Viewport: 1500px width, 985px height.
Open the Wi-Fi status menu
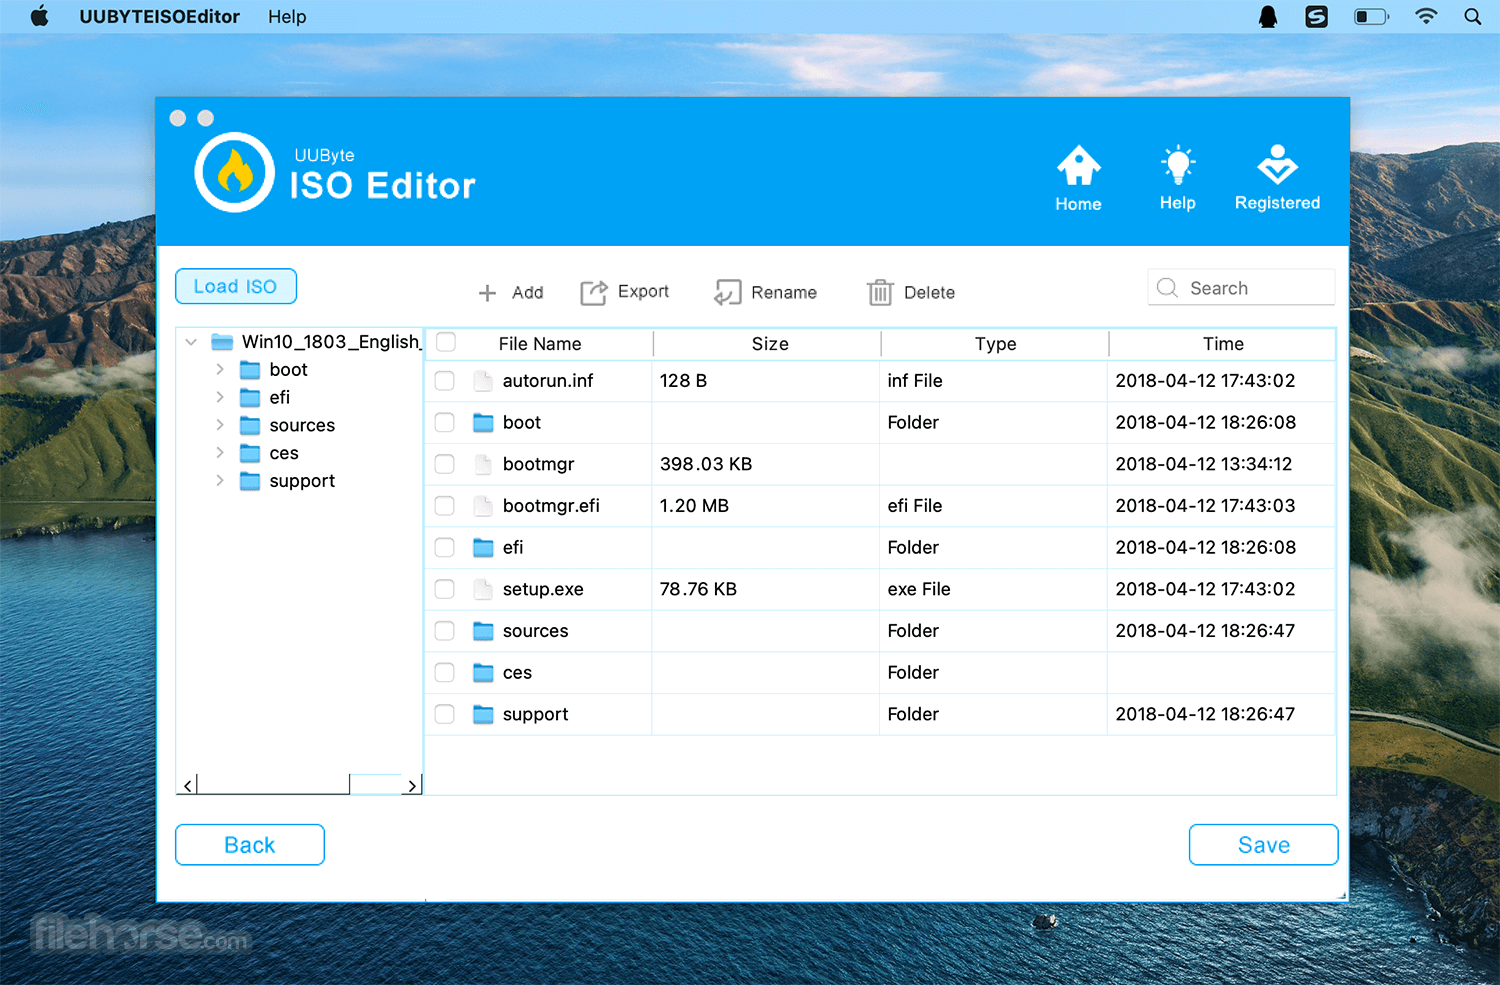(x=1426, y=17)
